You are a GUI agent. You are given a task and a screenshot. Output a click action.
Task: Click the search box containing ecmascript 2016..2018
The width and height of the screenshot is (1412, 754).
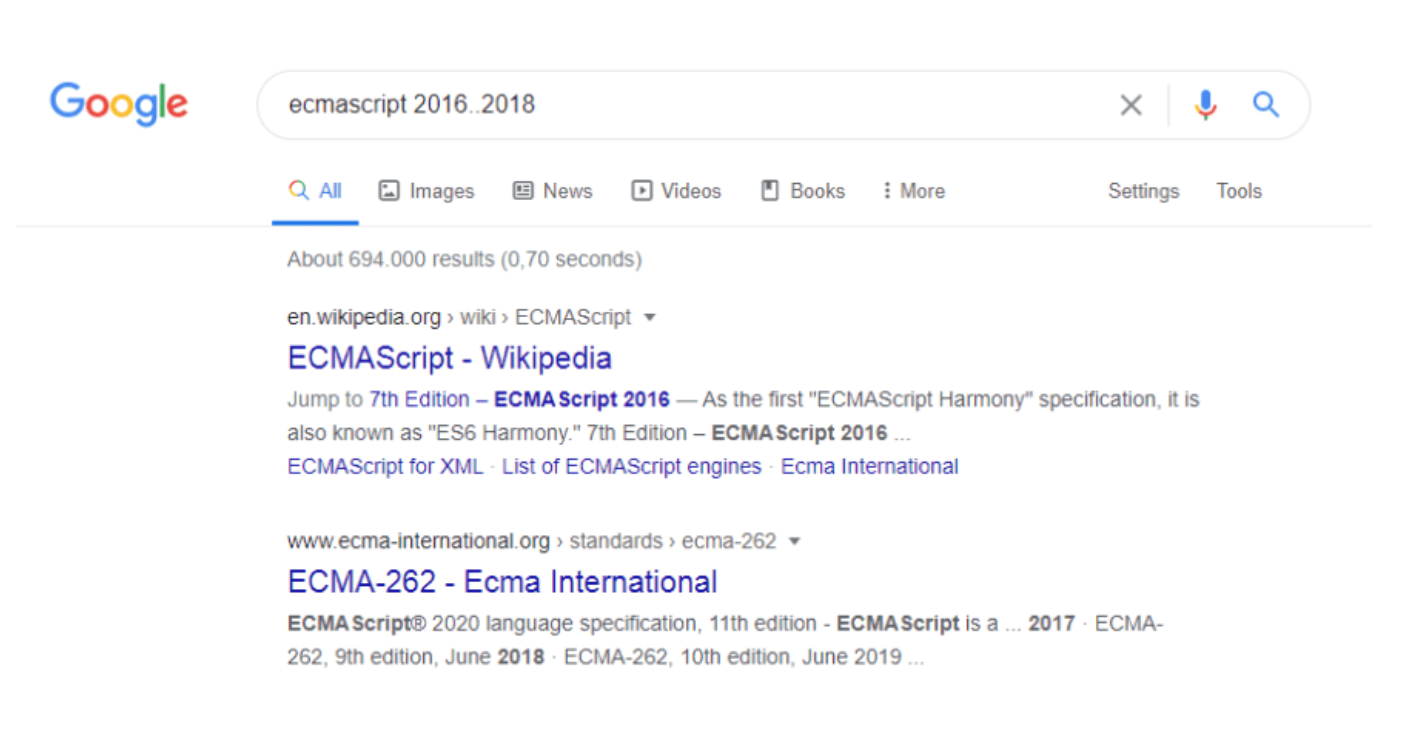783,105
